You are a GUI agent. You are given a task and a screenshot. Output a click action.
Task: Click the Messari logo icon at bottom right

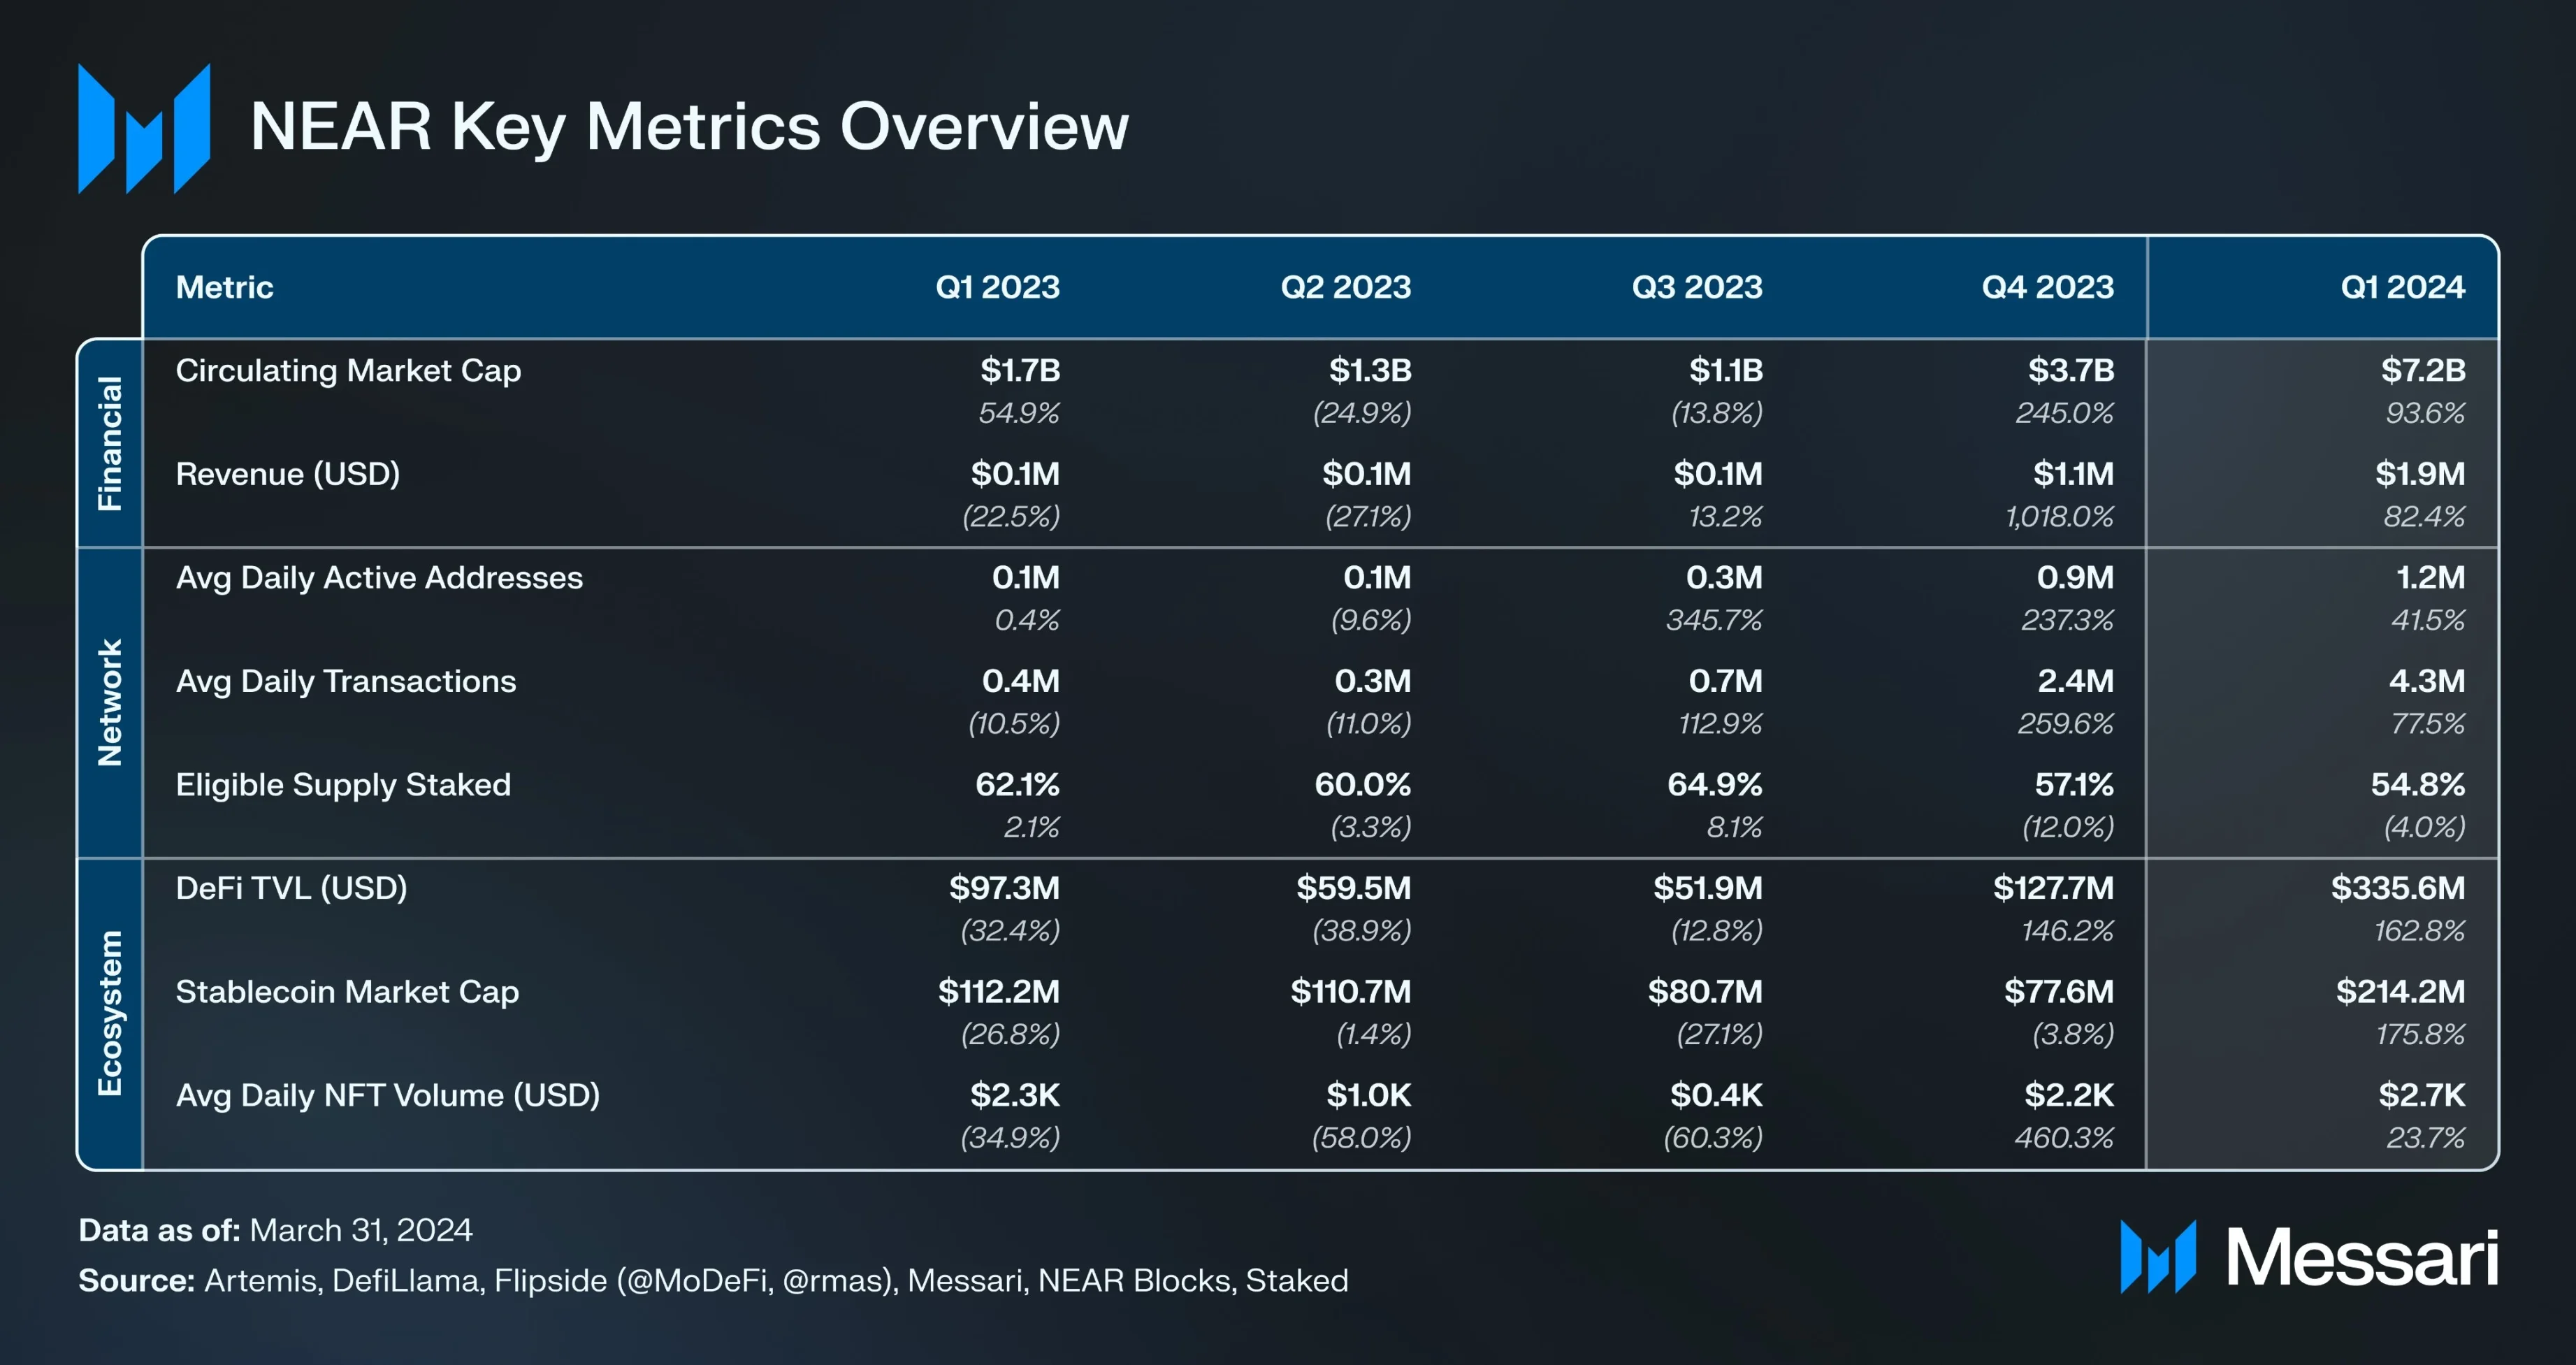(x=2157, y=1256)
